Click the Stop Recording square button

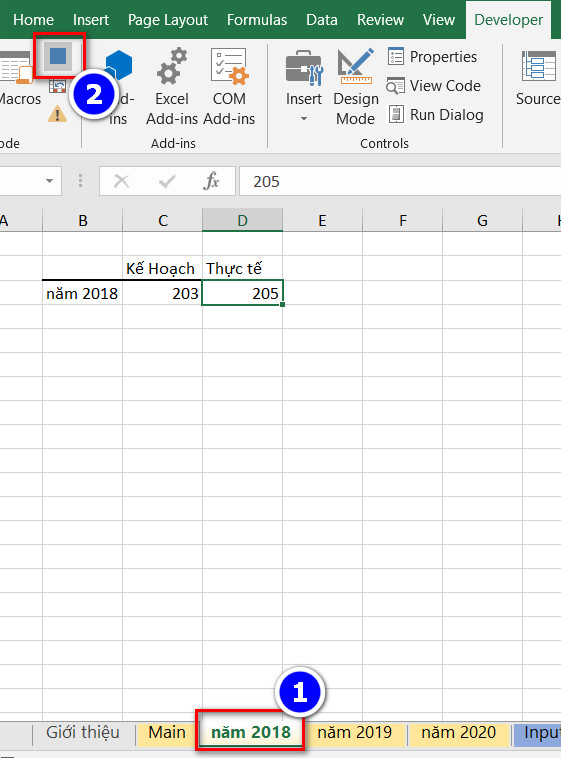point(58,56)
